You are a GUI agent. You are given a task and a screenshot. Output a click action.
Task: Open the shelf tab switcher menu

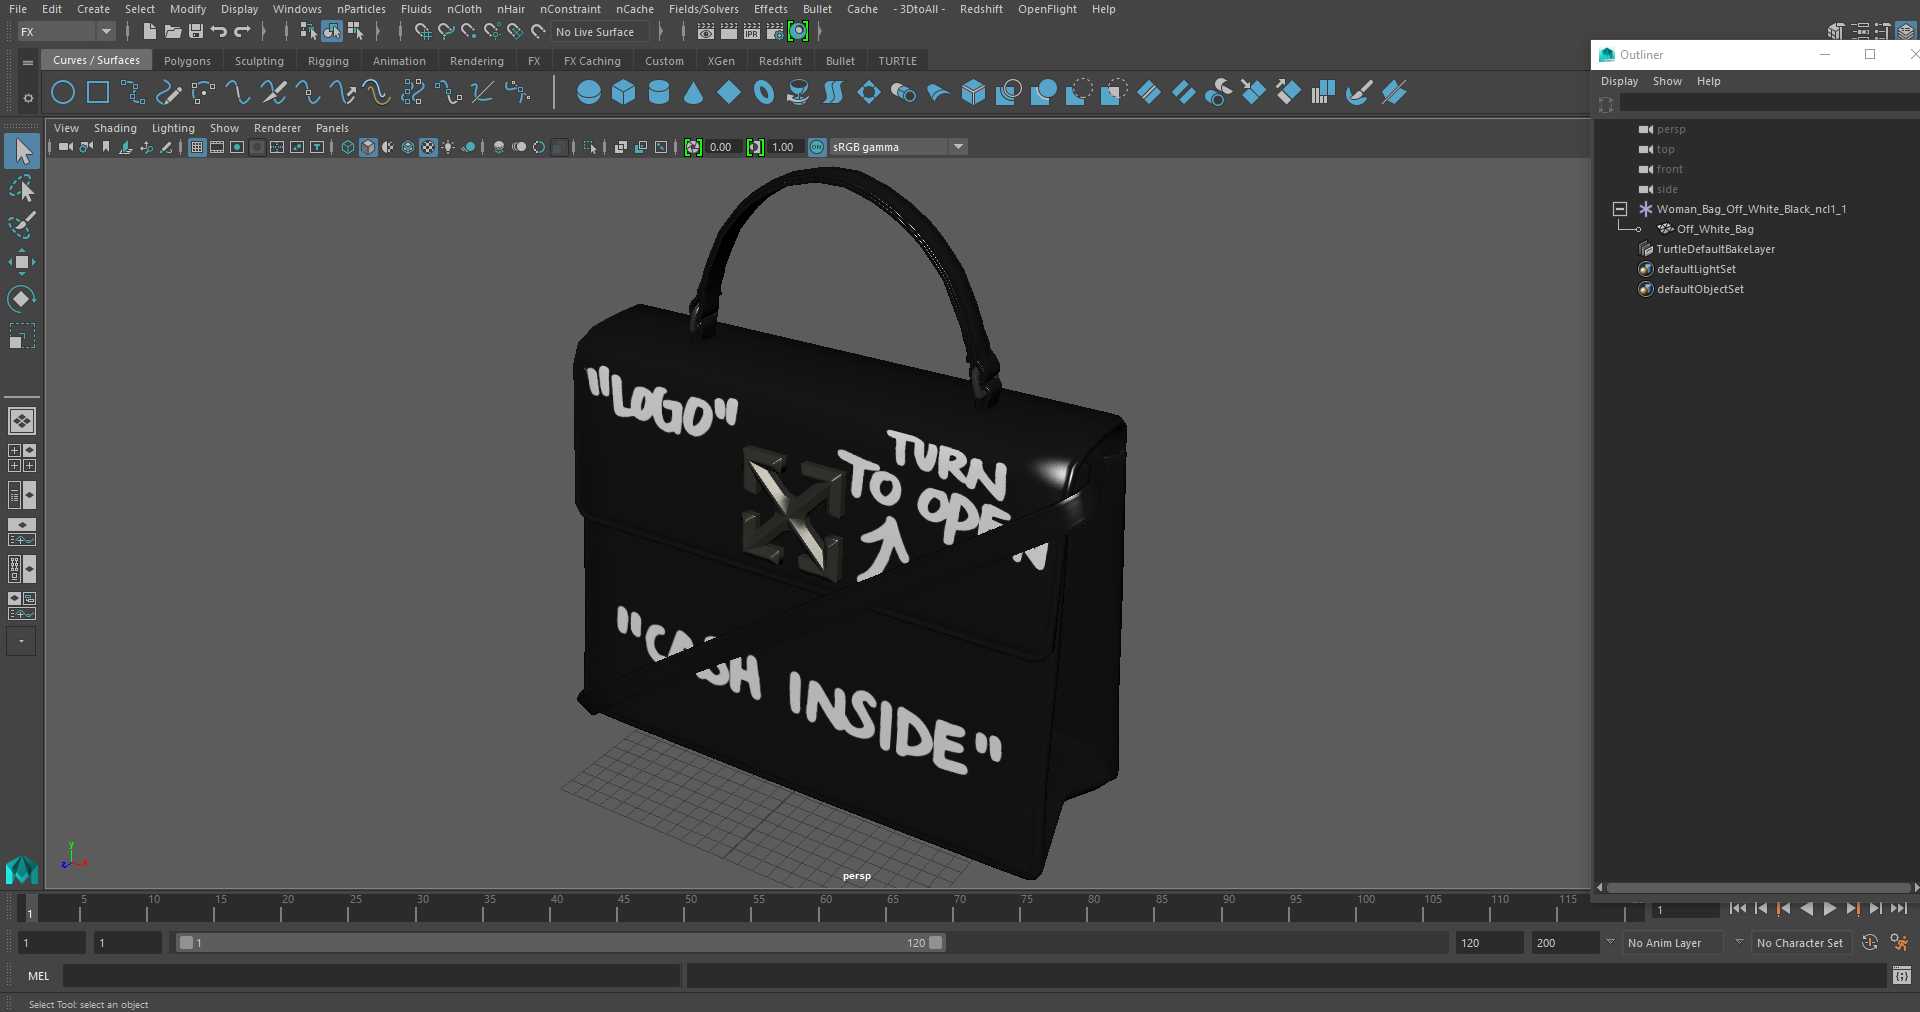pos(28,62)
